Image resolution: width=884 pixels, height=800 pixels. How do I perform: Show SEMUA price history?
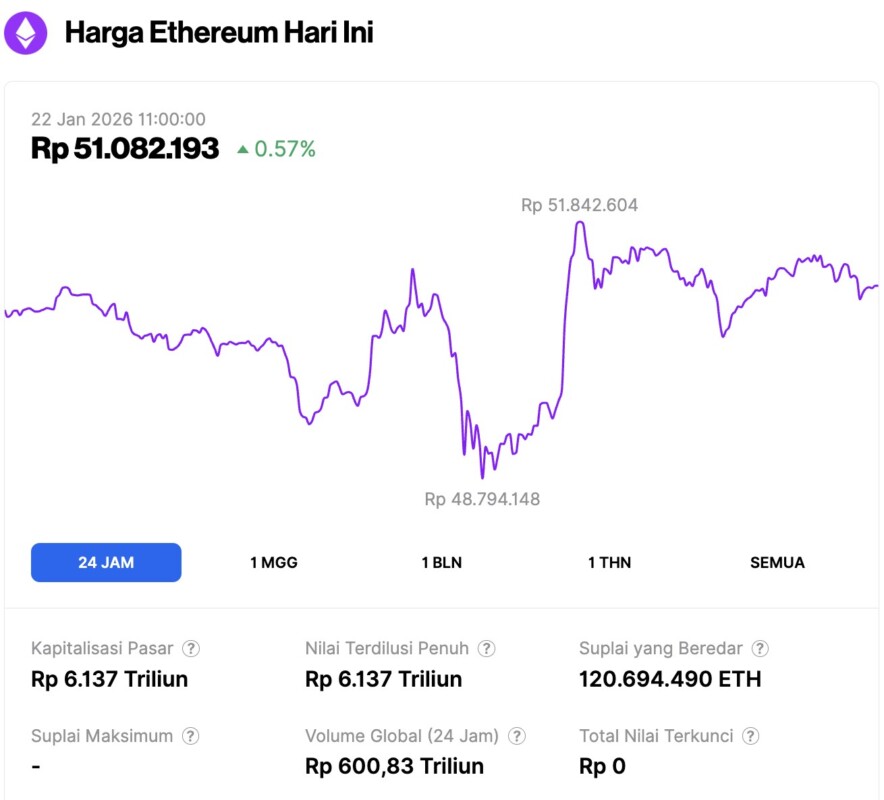pyautogui.click(x=777, y=562)
